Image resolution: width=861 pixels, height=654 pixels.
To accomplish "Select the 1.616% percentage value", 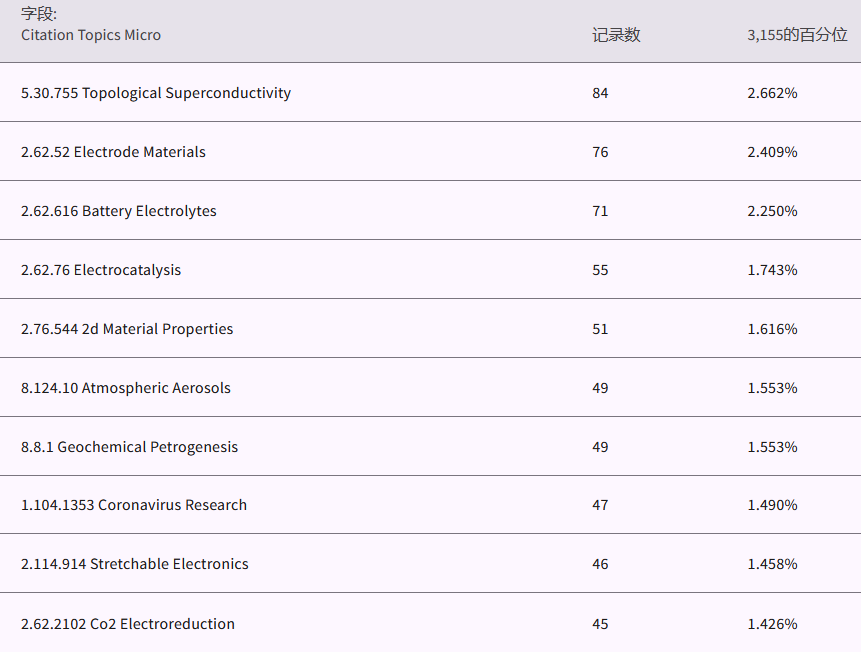I will coord(772,329).
